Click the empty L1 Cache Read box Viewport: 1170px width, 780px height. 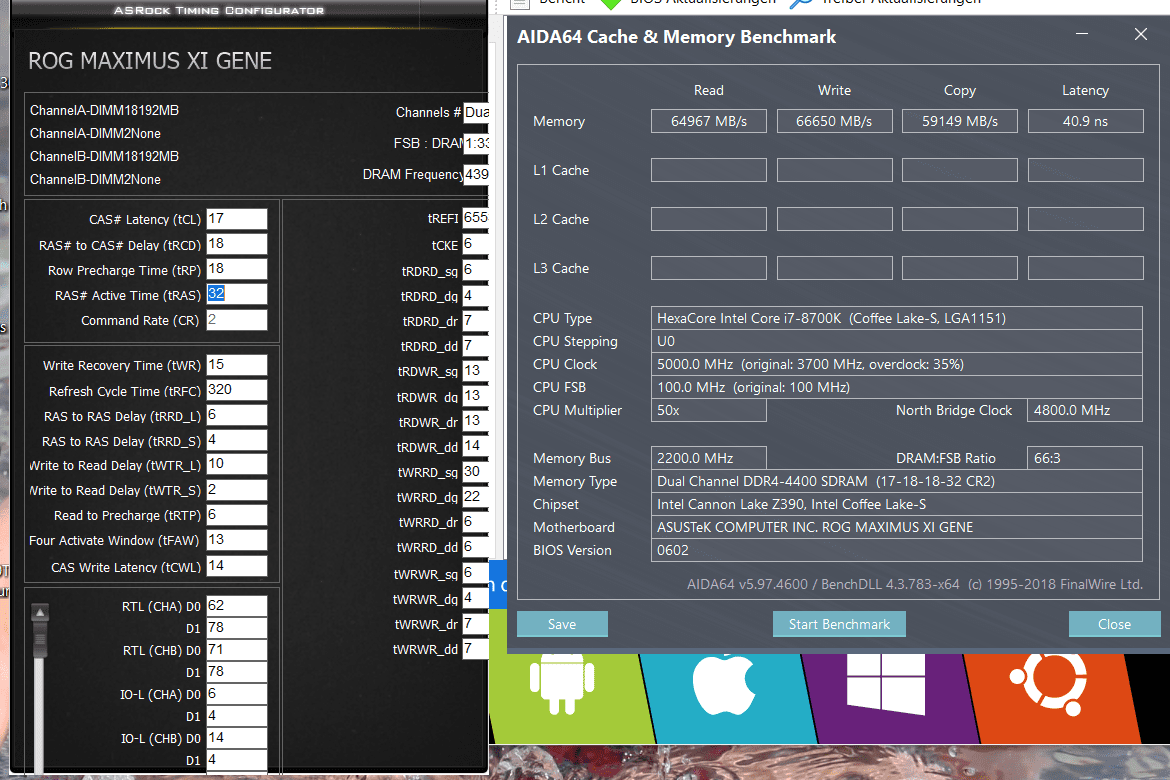[x=708, y=169]
